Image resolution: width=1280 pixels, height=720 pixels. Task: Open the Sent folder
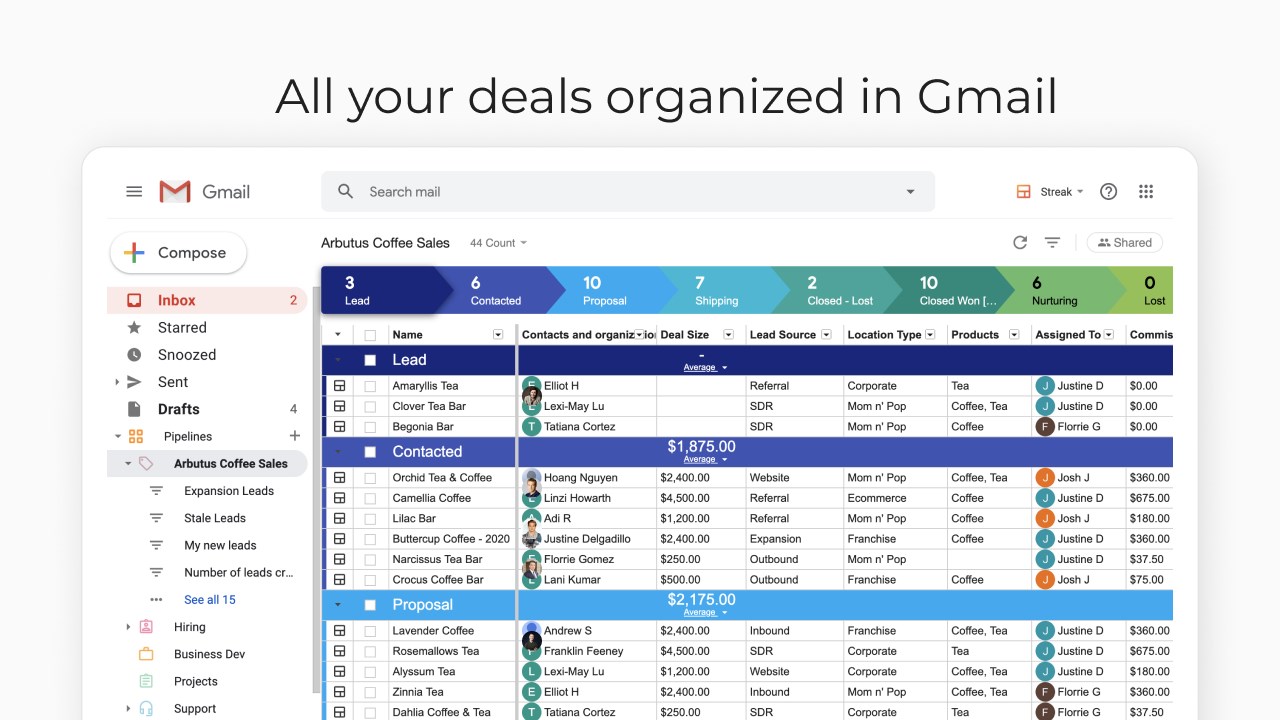[x=207, y=382]
